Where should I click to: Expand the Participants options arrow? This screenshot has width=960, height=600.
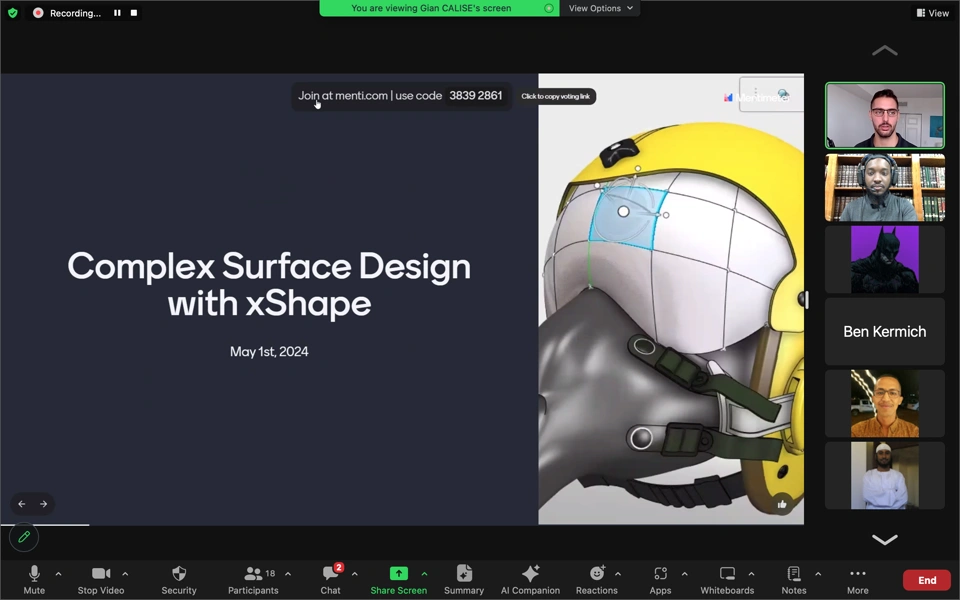288,574
